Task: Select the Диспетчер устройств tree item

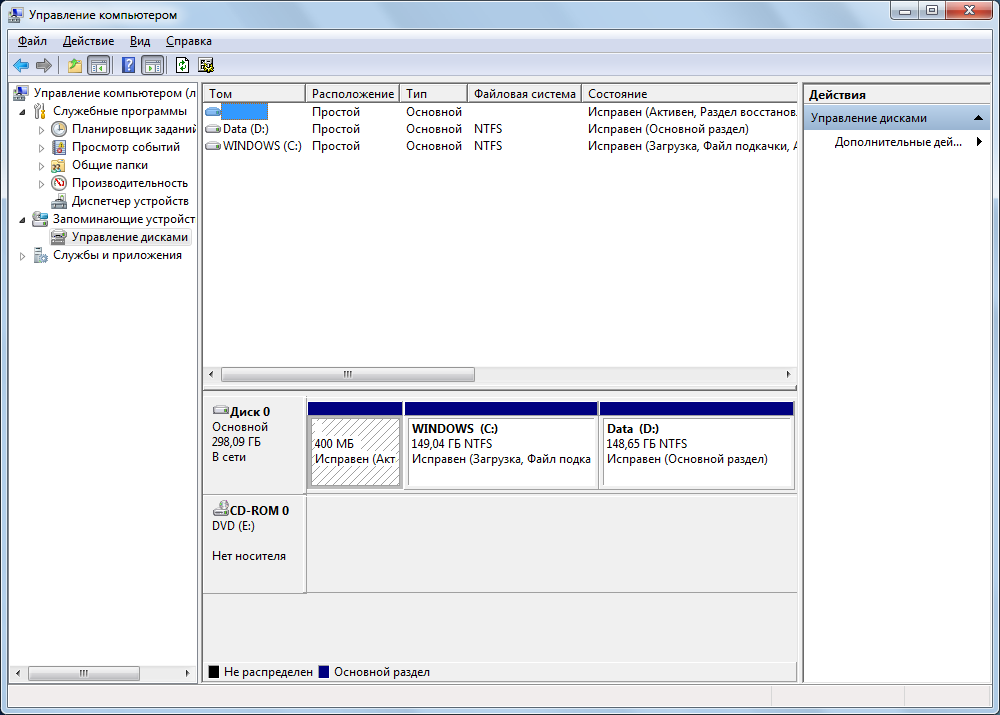Action: pyautogui.click(x=129, y=201)
